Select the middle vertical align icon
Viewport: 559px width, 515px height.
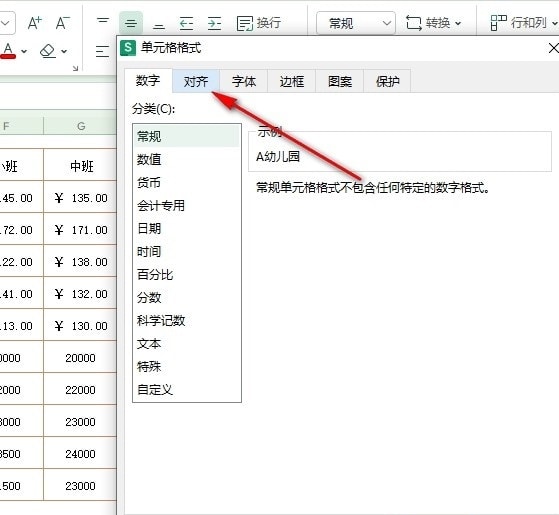click(x=131, y=24)
